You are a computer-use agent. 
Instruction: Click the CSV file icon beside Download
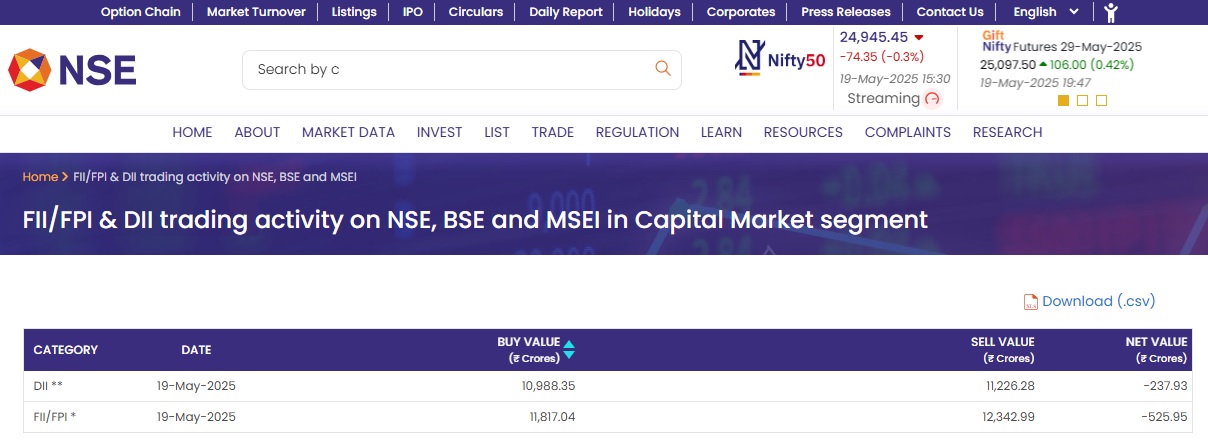pyautogui.click(x=1030, y=302)
